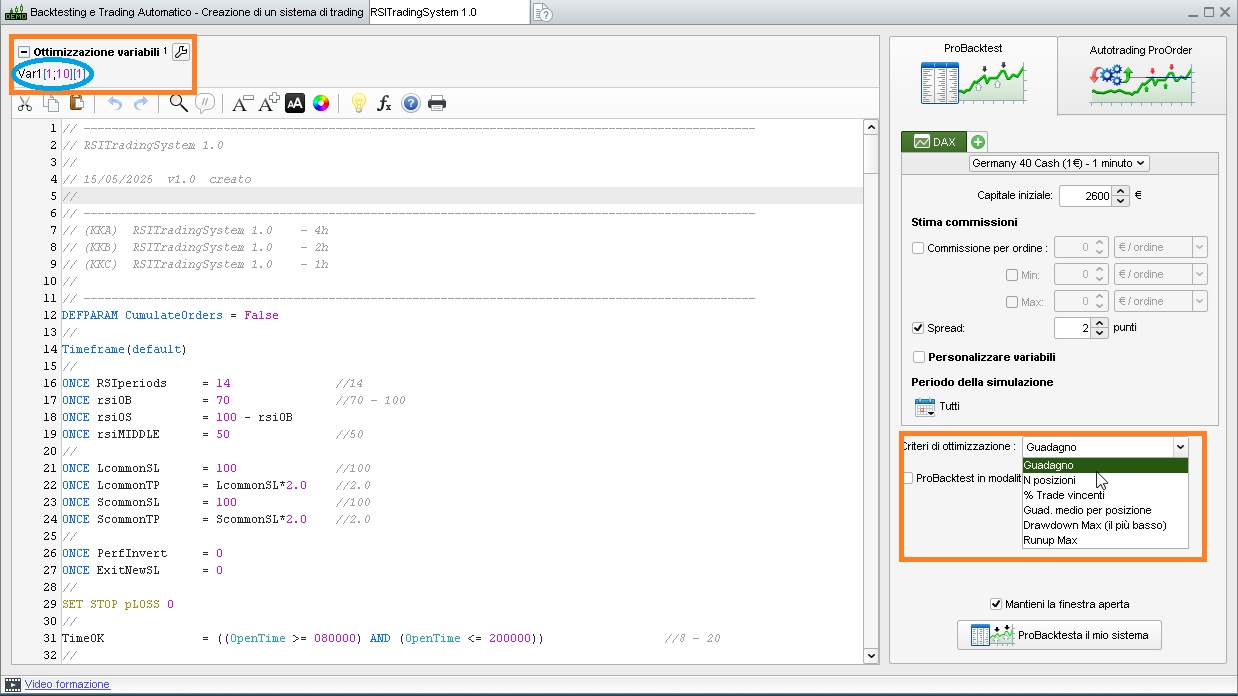1238x696 pixels.
Task: Uncheck the Spread checkbox
Action: [918, 328]
